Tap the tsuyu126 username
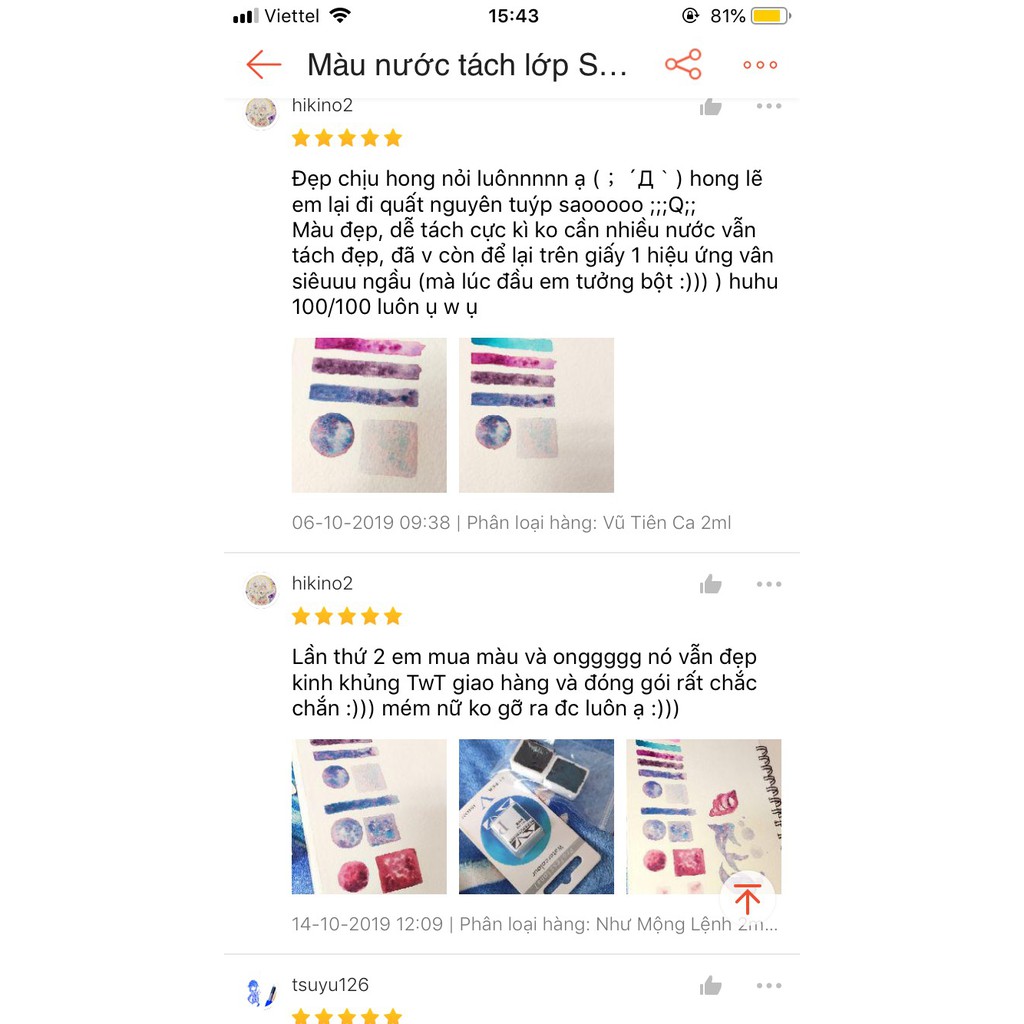 pyautogui.click(x=330, y=984)
